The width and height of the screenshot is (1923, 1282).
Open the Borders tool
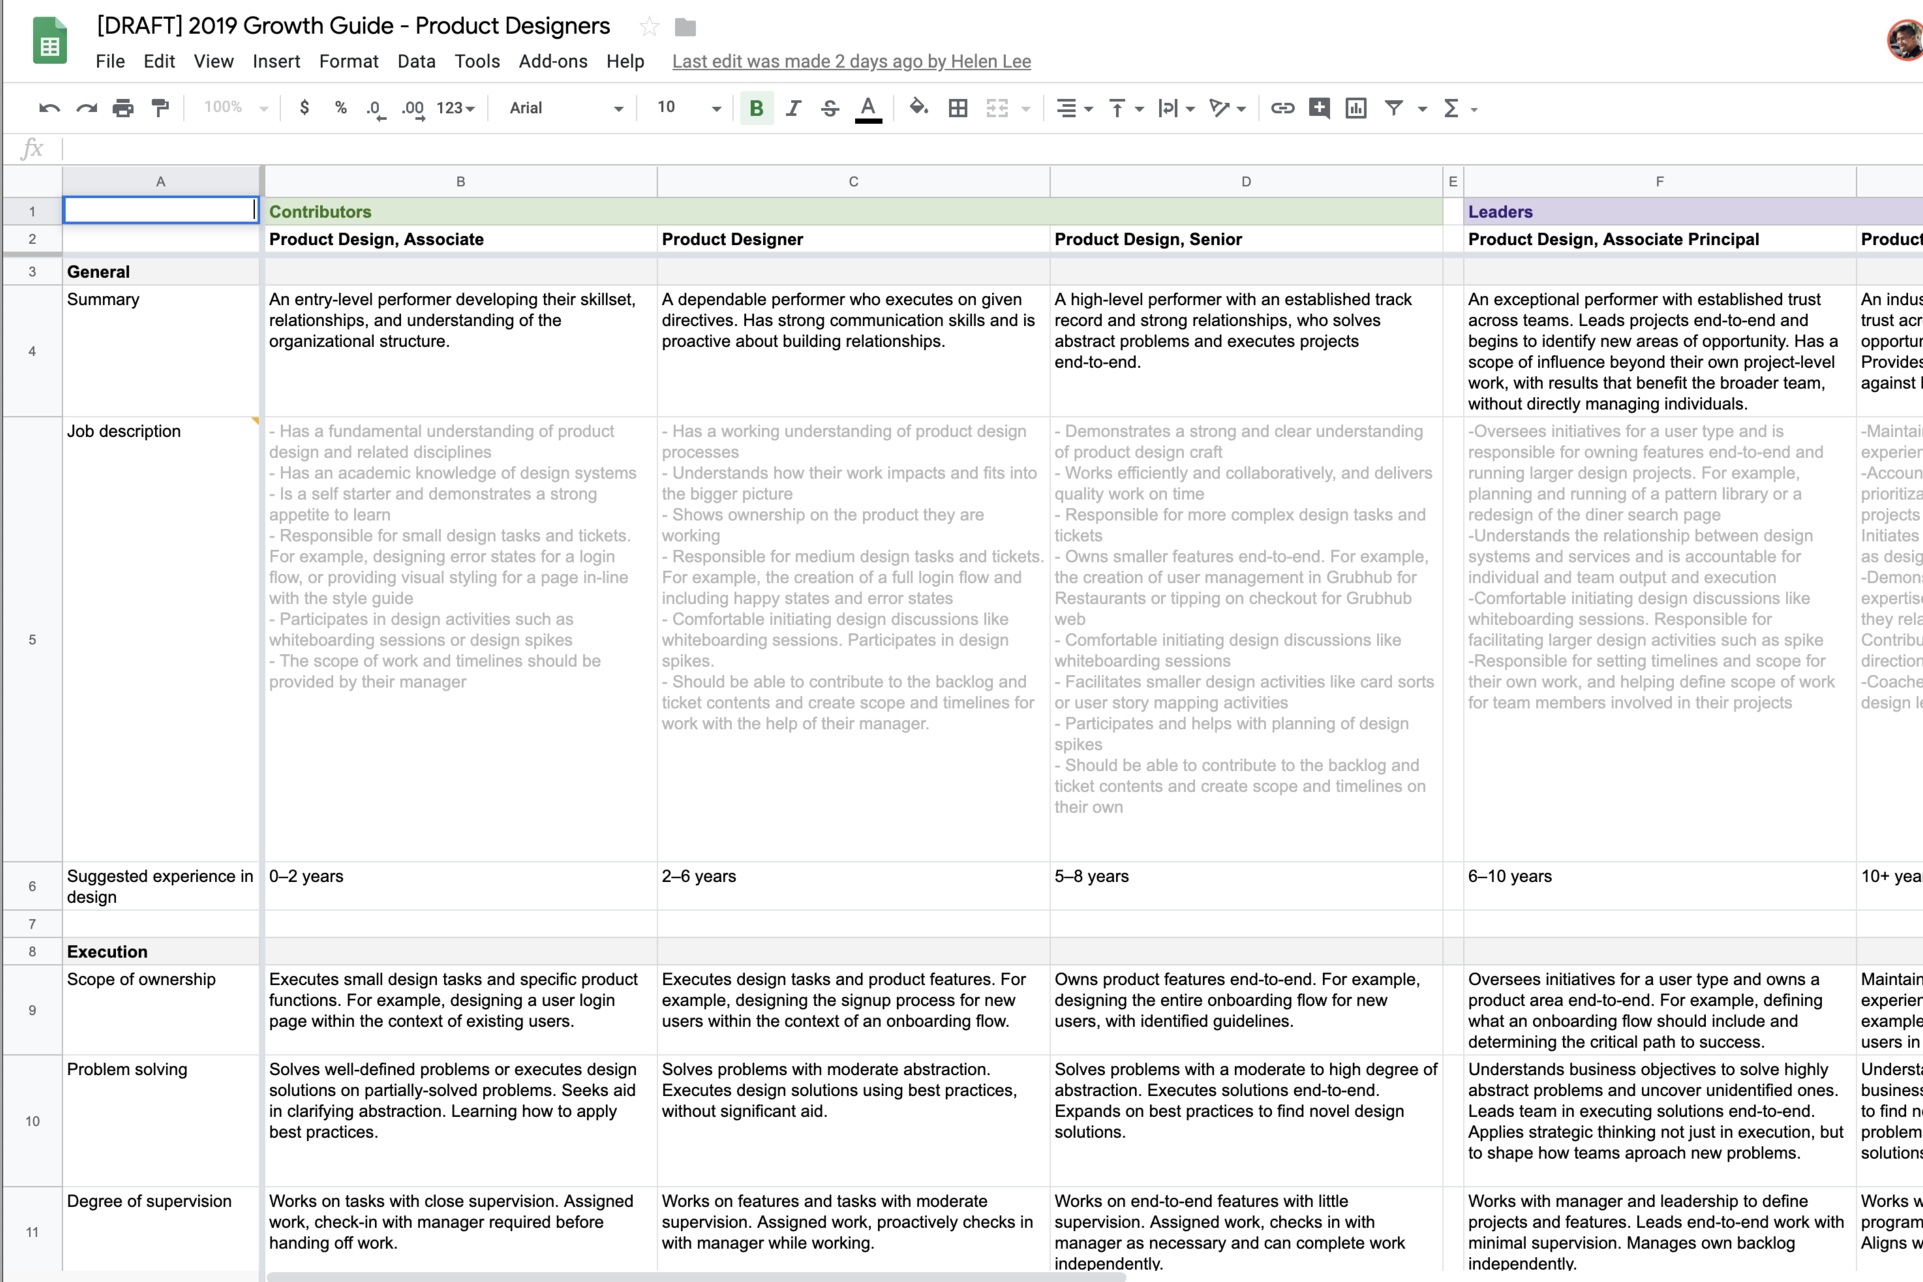957,108
